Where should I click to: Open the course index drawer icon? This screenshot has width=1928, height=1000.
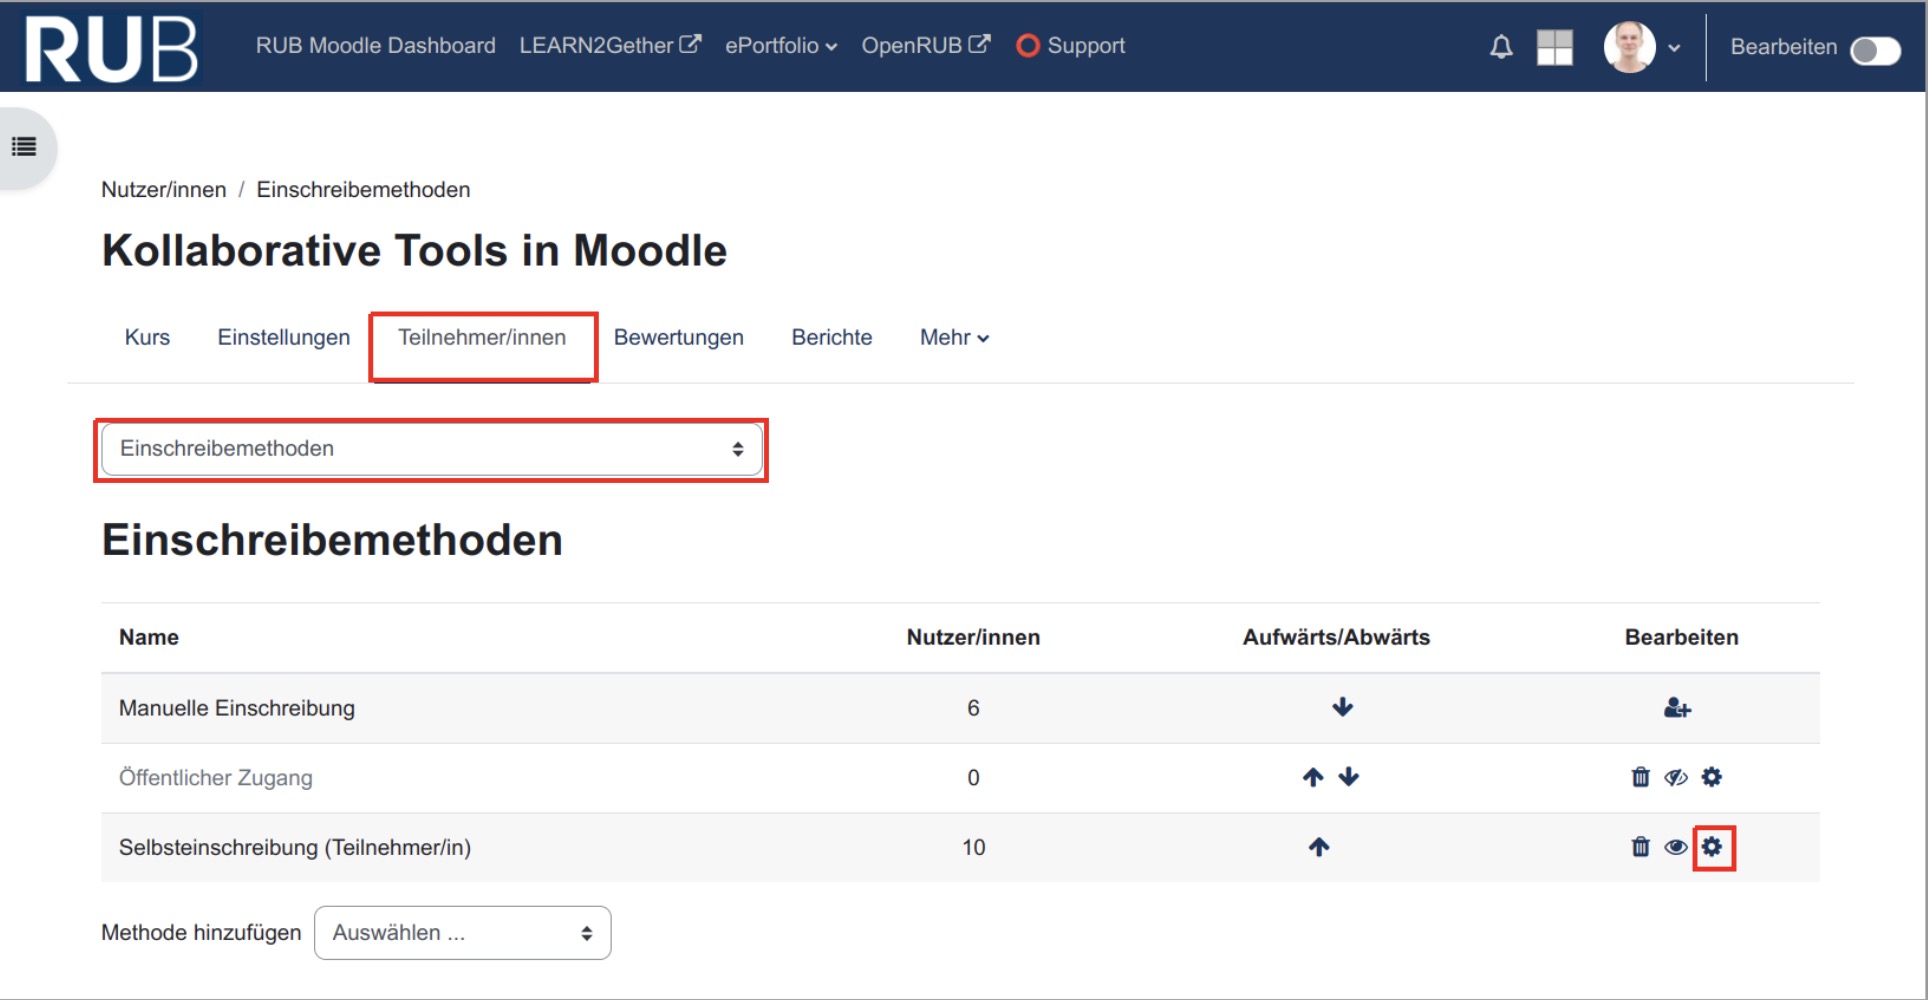[24, 147]
